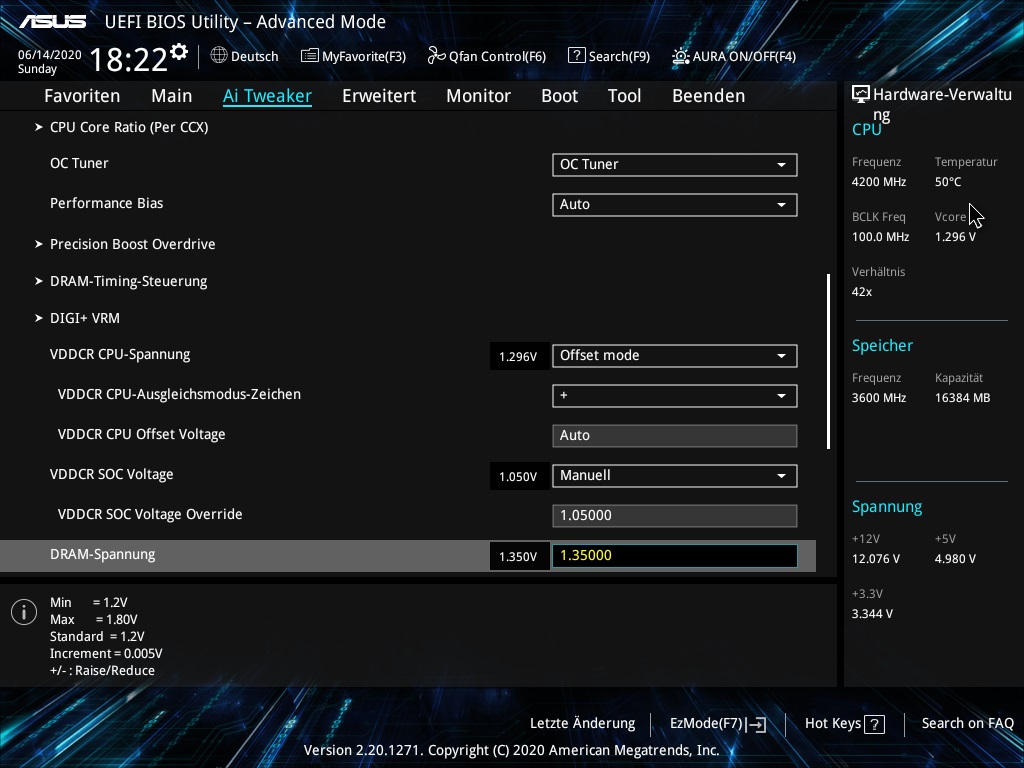1024x768 pixels.
Task: Click the Spannung section heading
Action: point(887,507)
